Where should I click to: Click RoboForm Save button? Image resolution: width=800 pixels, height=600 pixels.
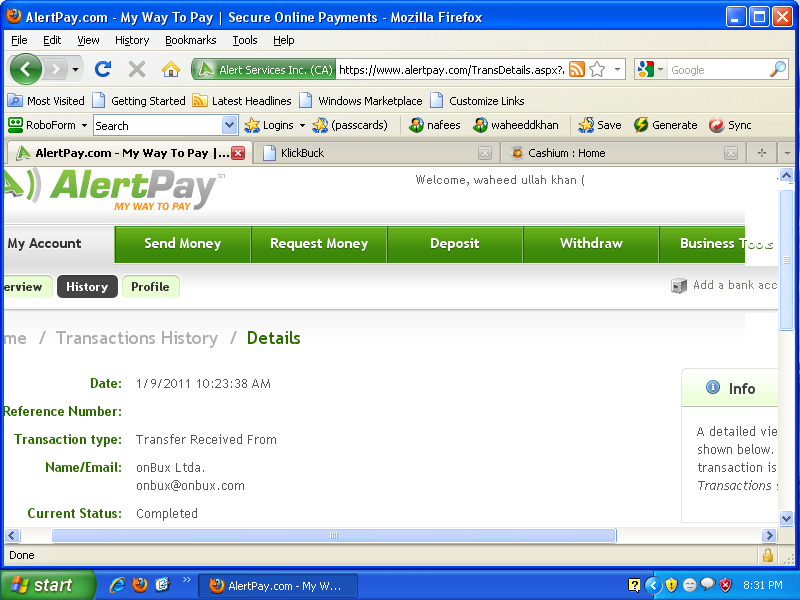coord(600,125)
